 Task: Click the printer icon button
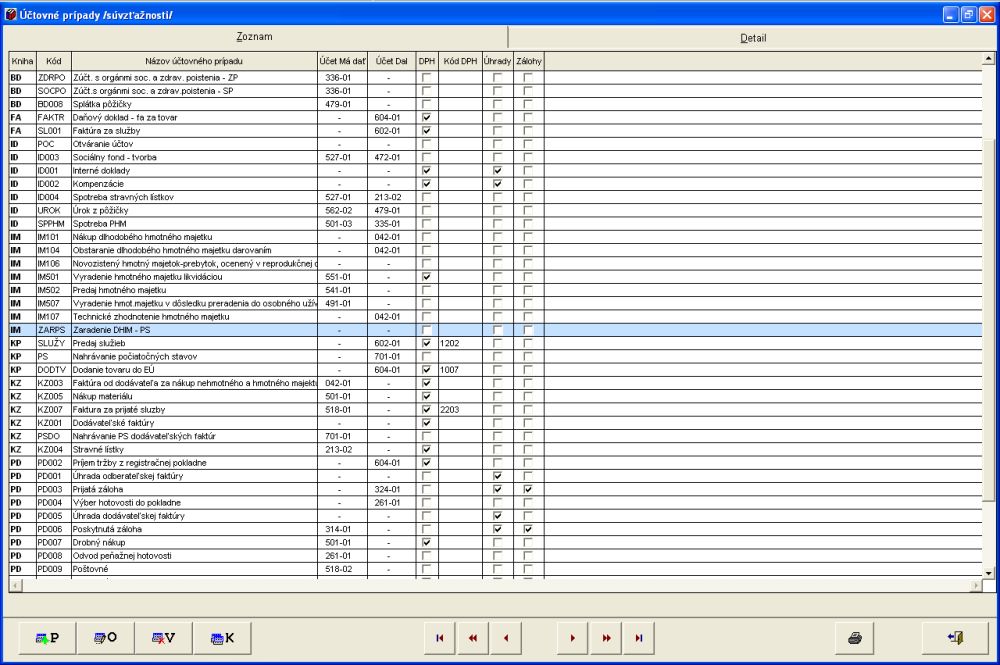pos(855,638)
